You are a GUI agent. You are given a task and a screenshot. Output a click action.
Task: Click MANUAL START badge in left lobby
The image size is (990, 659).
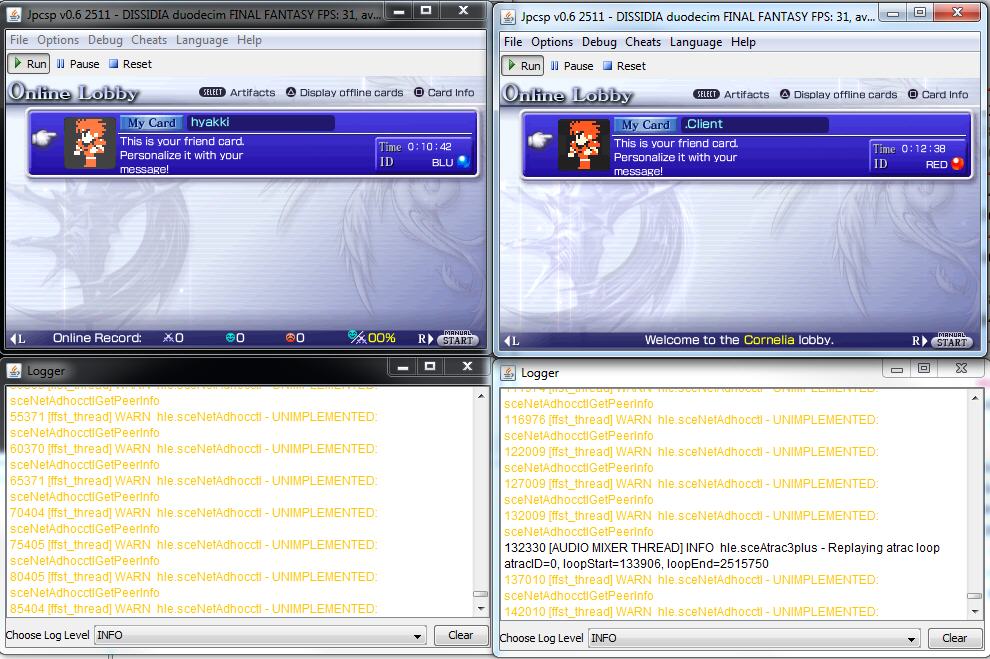click(458, 338)
